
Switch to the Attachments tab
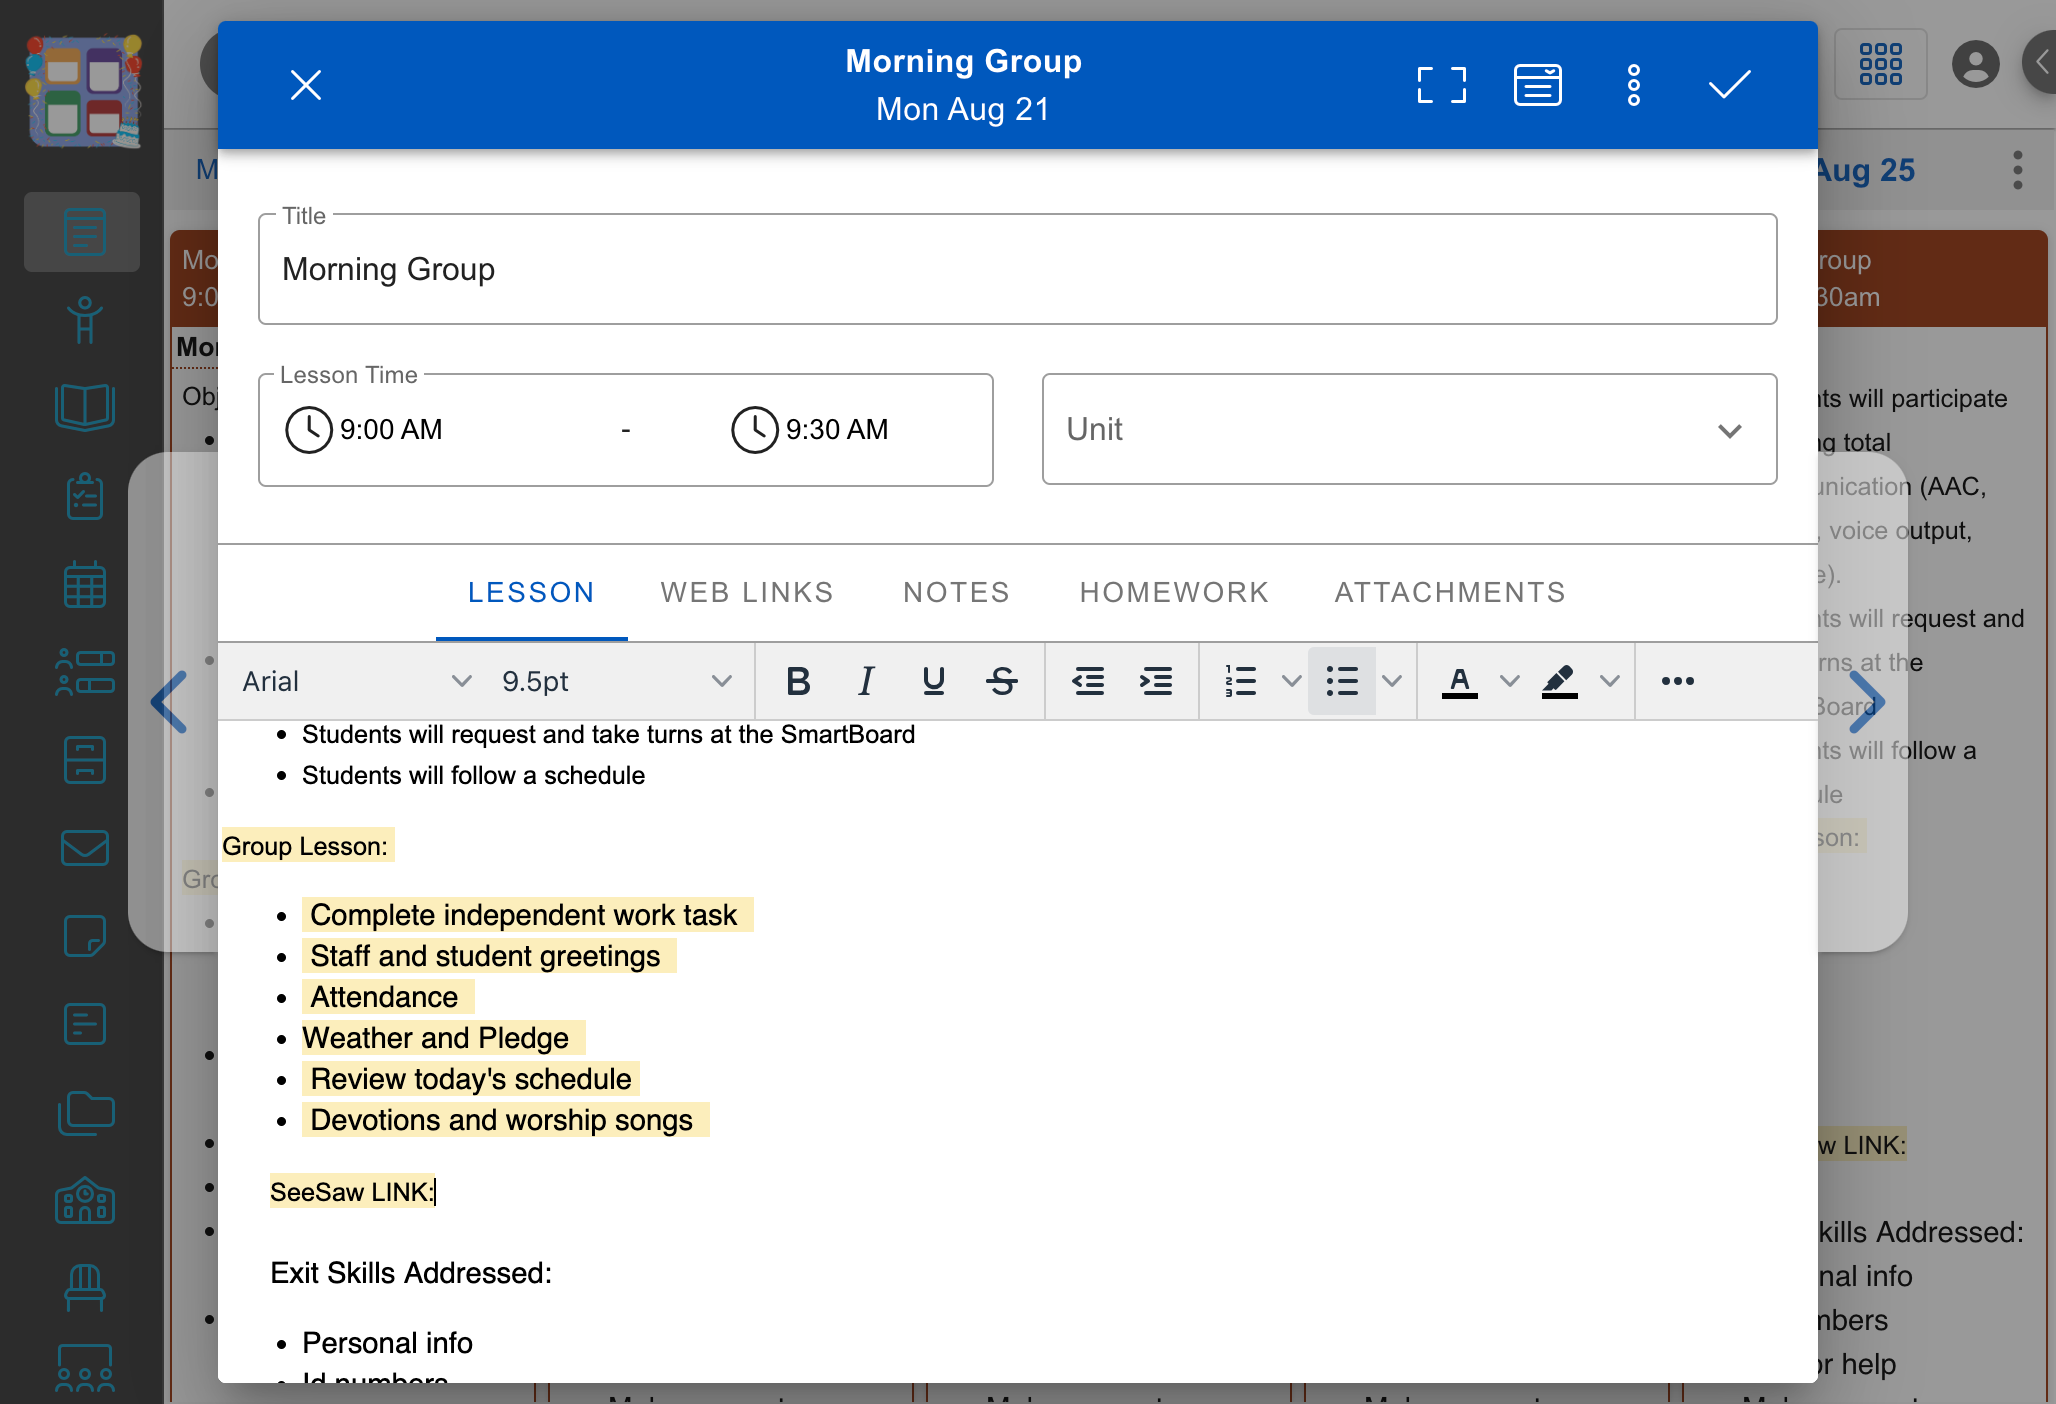point(1450,592)
